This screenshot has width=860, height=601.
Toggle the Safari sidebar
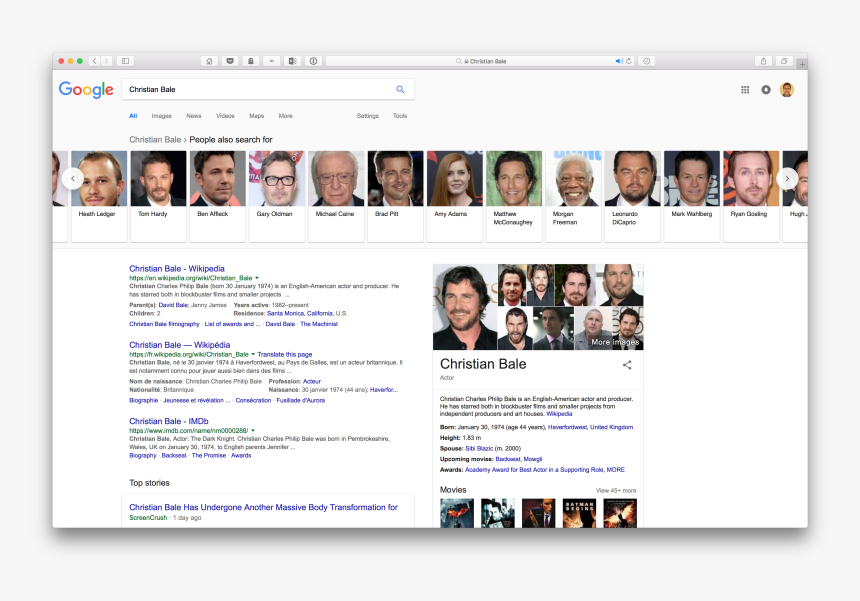[126, 61]
